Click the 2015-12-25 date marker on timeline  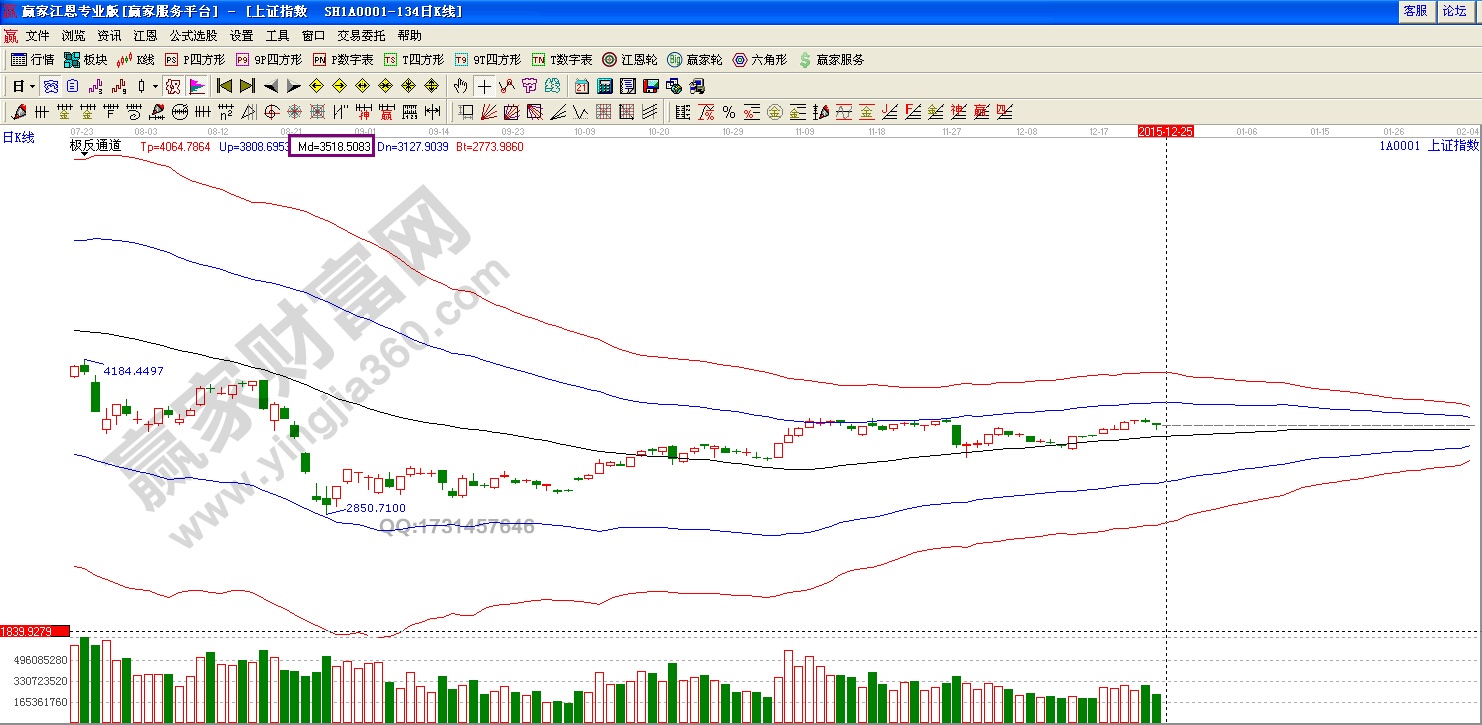coord(1165,131)
